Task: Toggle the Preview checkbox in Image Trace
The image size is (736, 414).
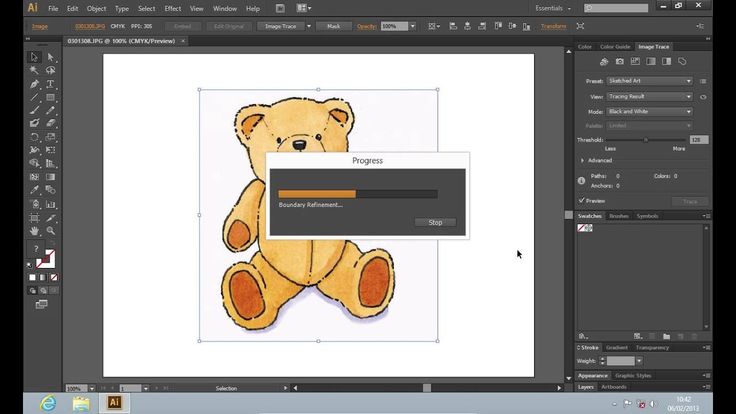Action: [582, 200]
